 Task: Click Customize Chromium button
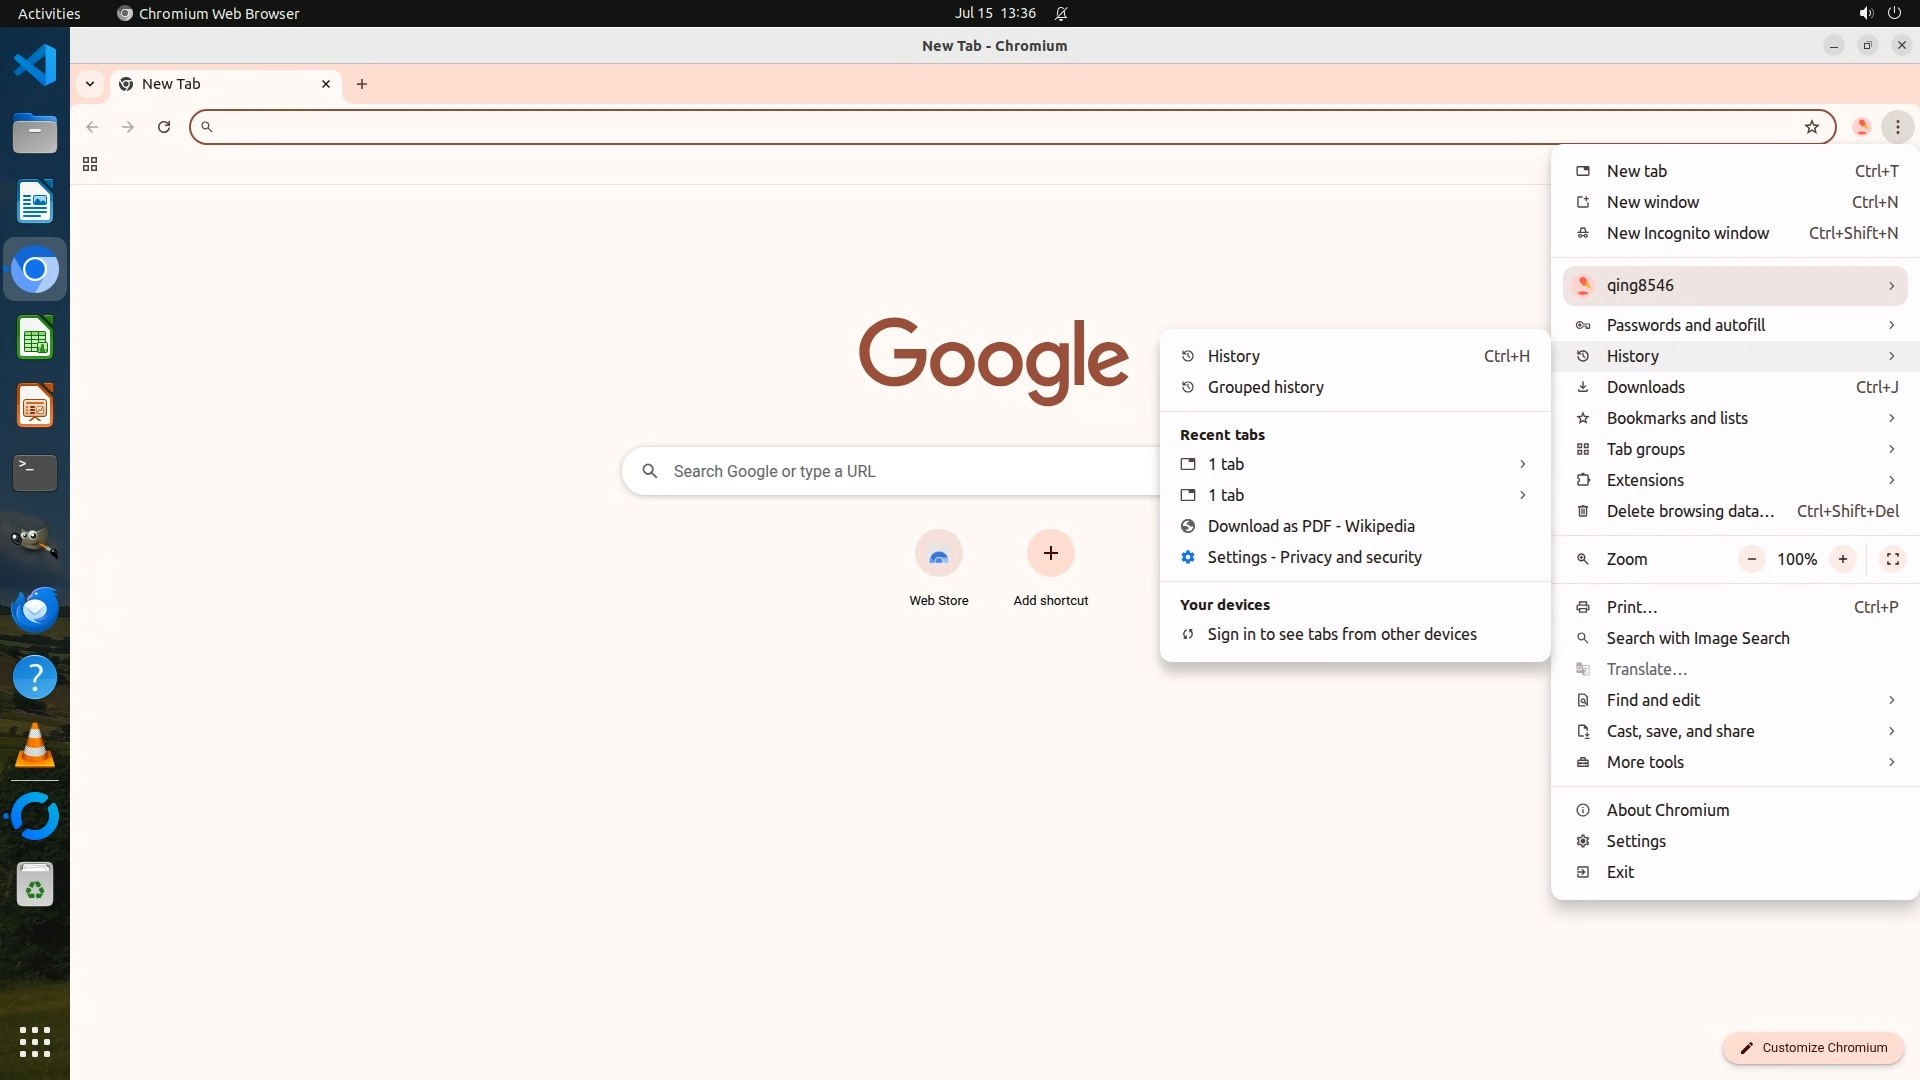(x=1812, y=1047)
